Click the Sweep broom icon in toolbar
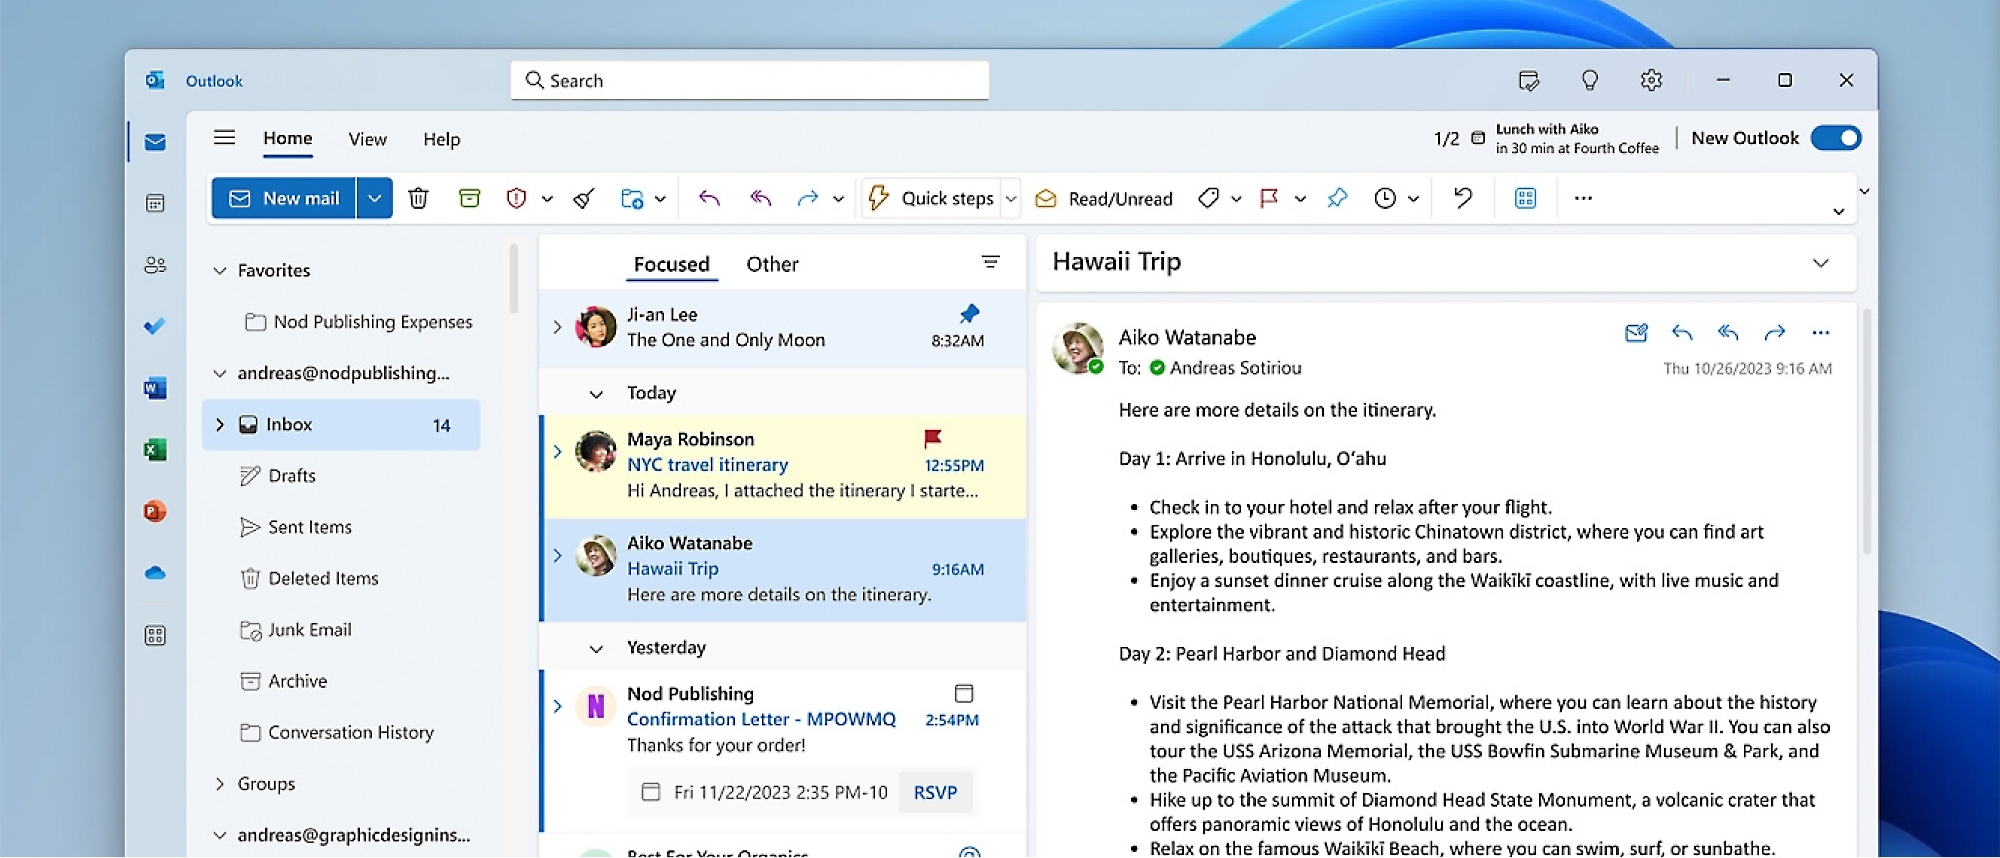The height and width of the screenshot is (858, 2000). click(x=584, y=198)
